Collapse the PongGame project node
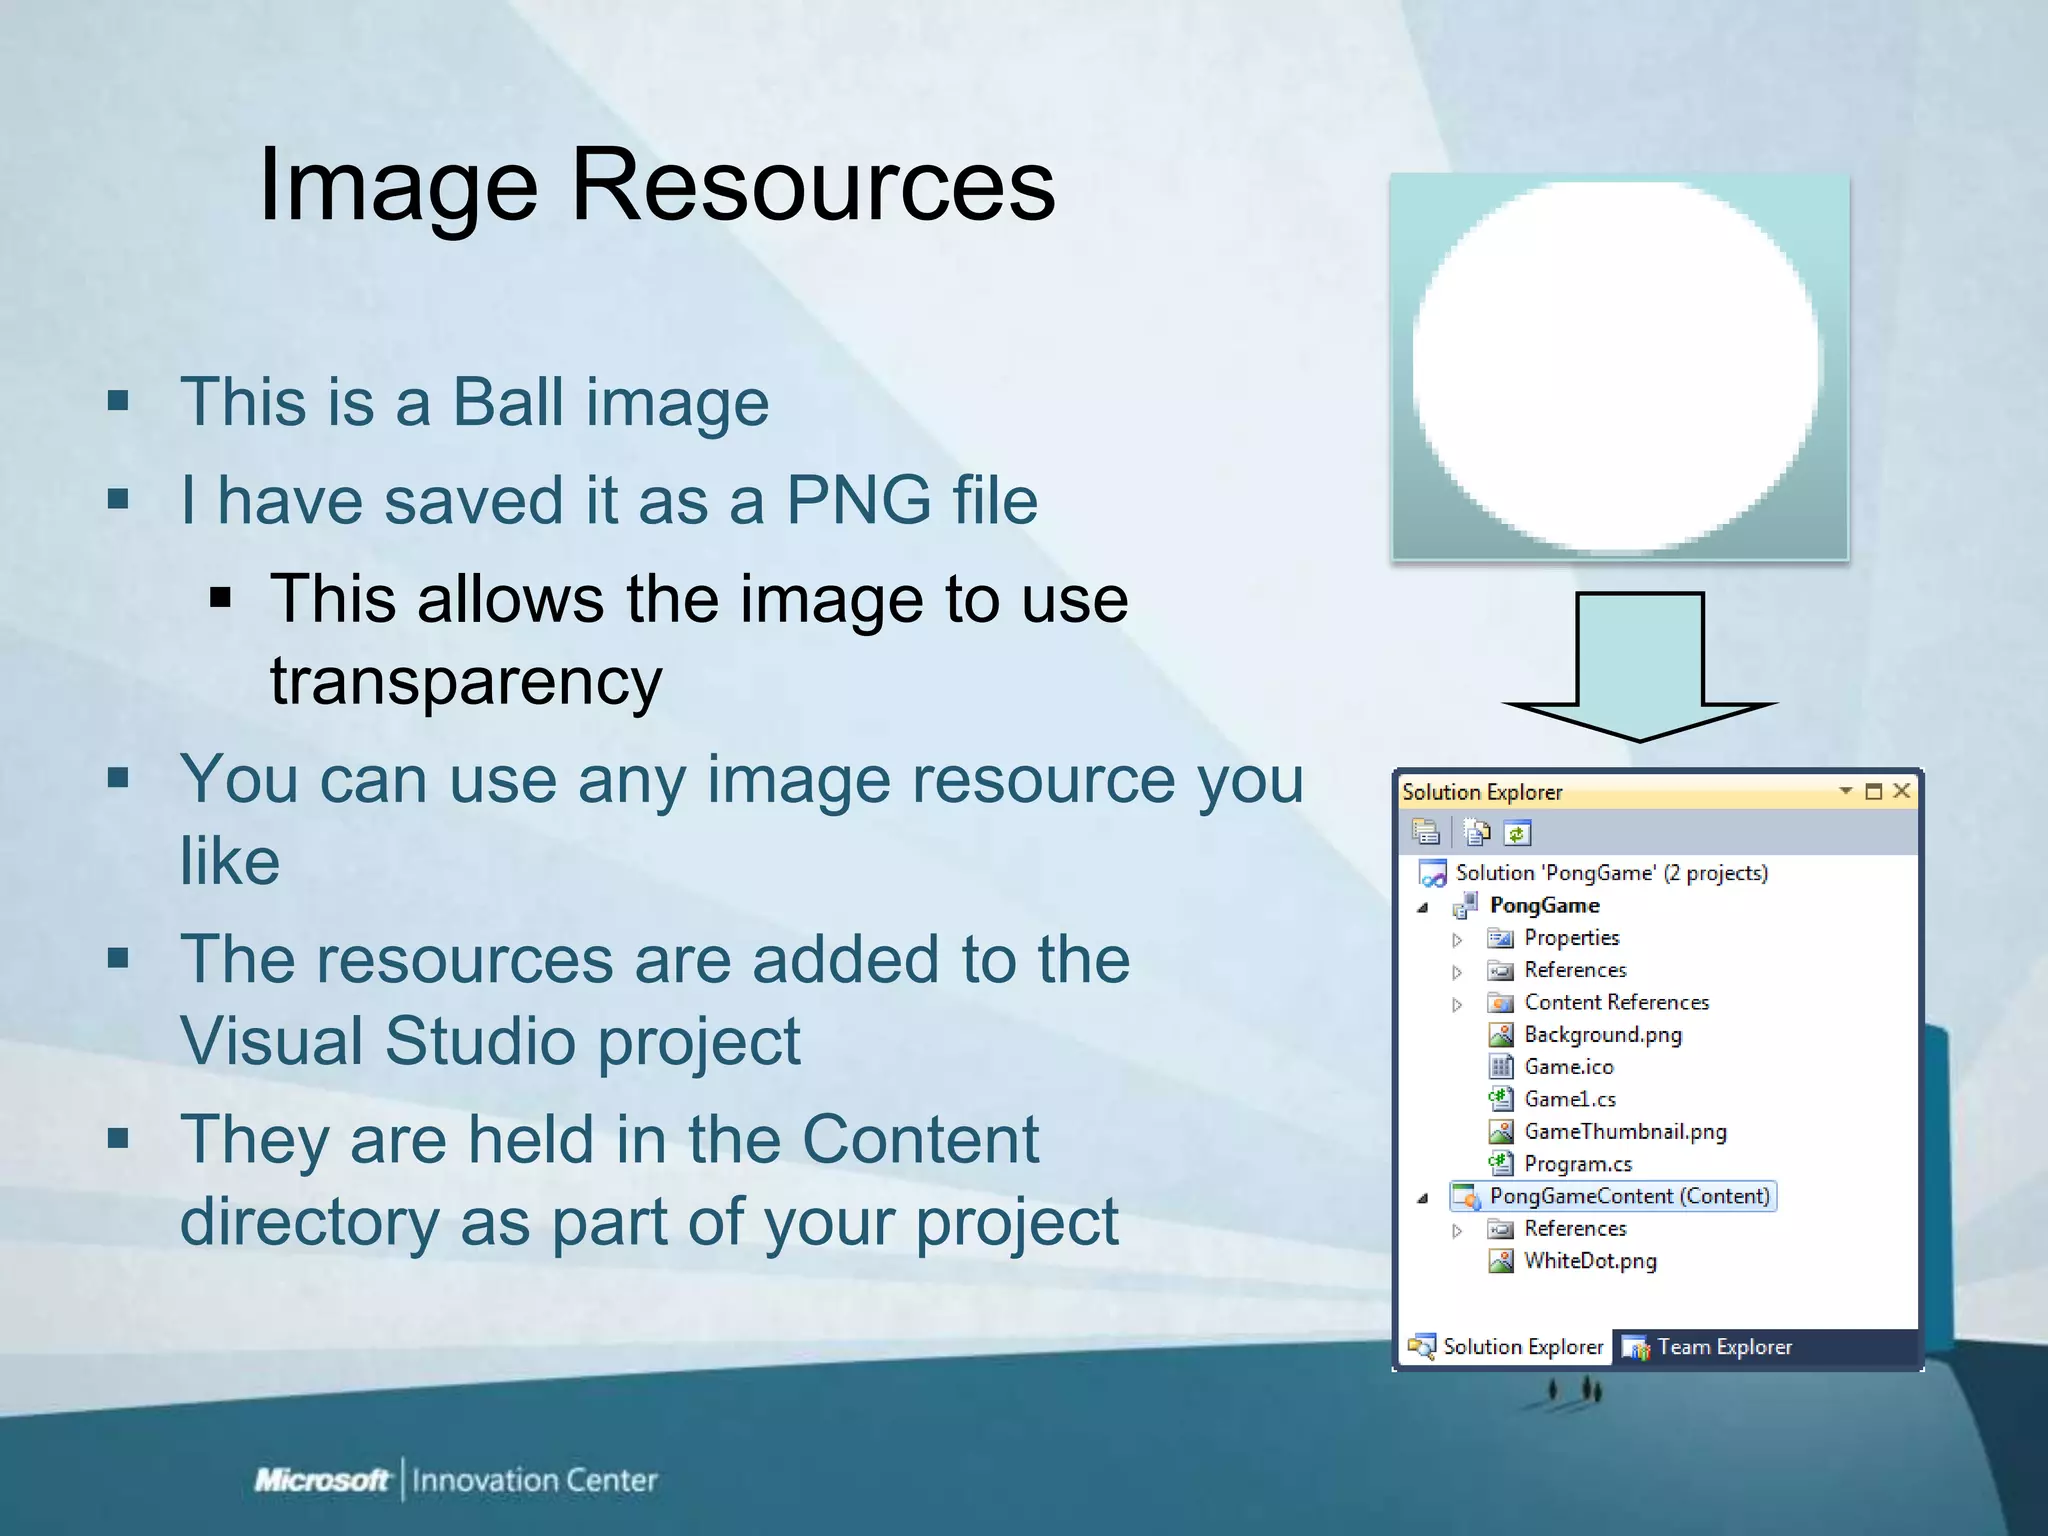 [x=1422, y=907]
